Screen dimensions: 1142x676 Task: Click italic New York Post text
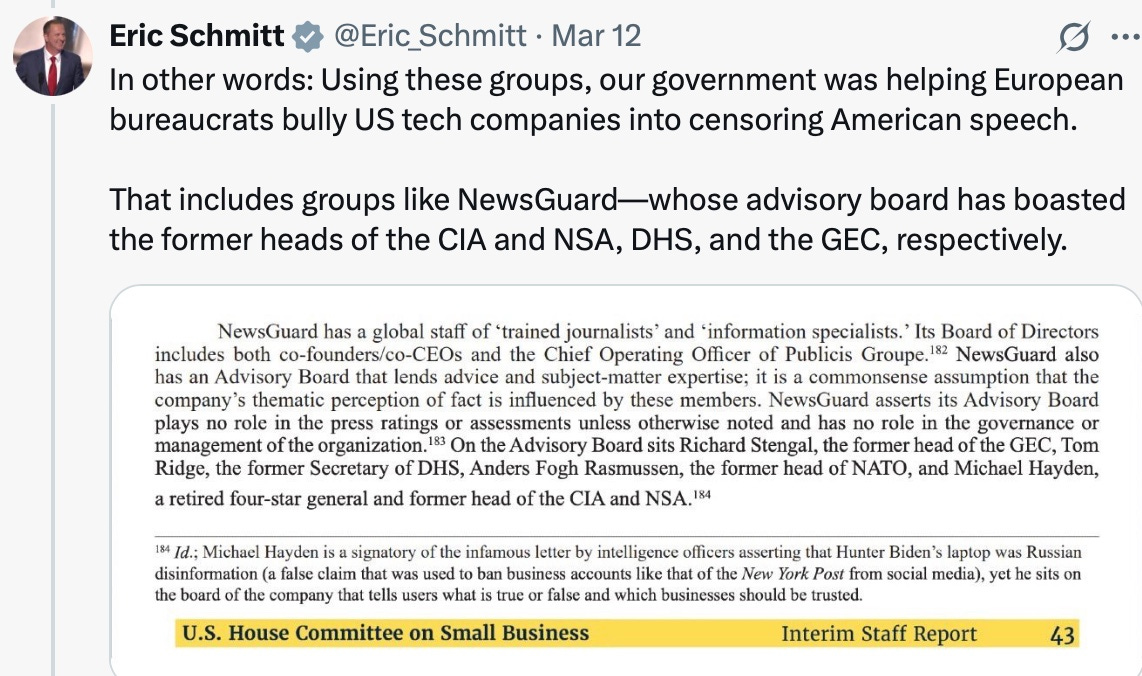pos(792,574)
